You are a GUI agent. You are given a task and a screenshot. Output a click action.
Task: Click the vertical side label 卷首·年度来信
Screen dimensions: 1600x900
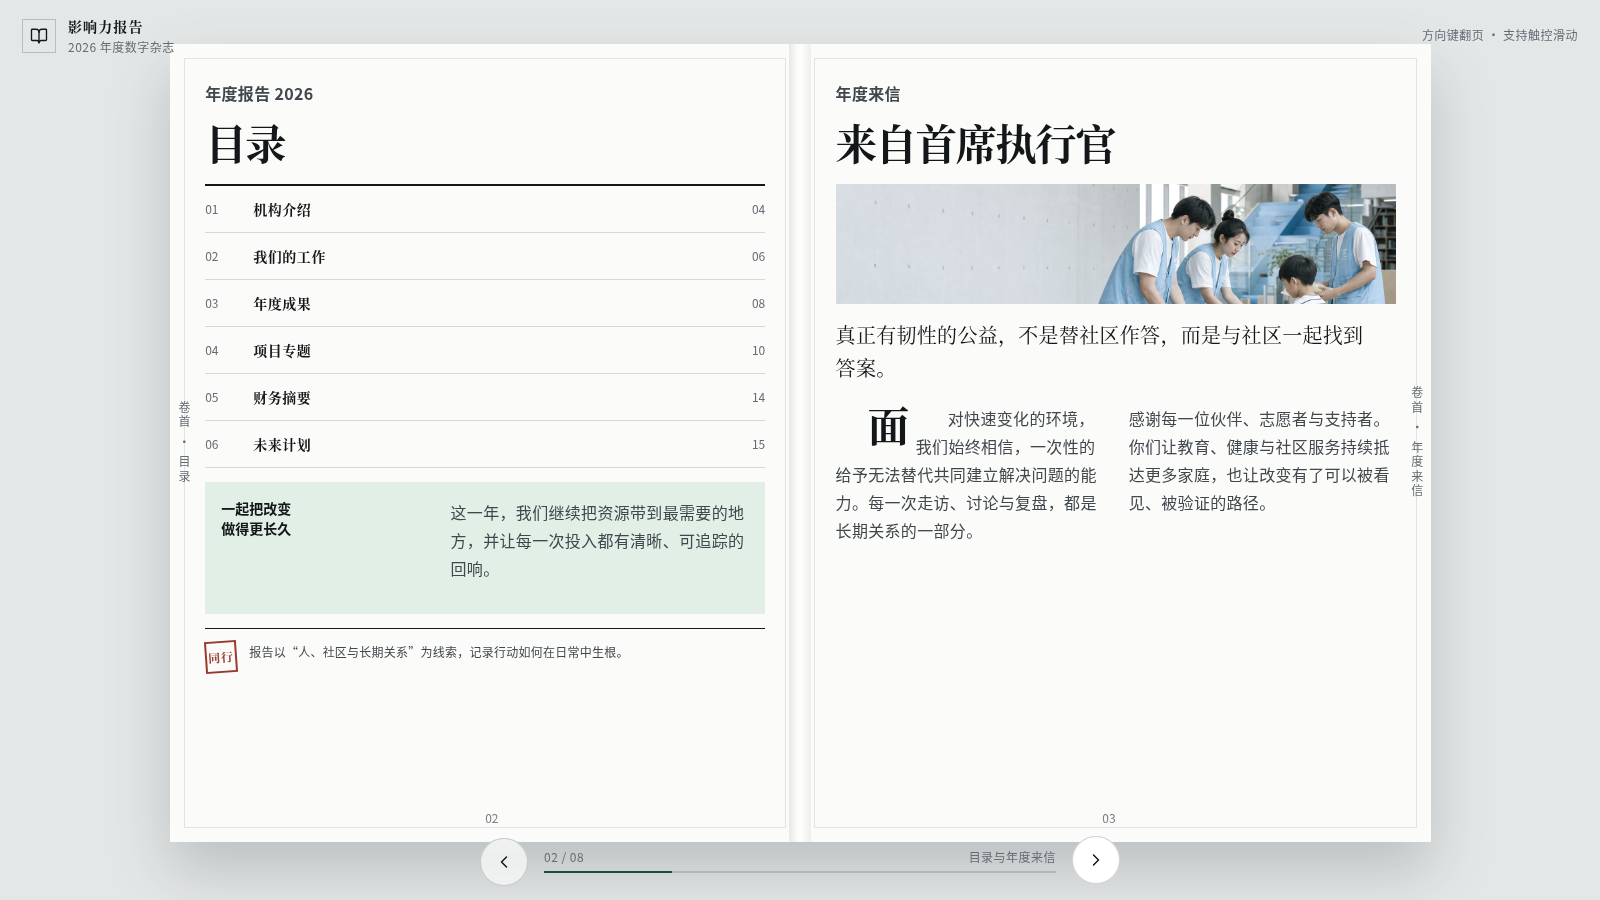click(1417, 442)
